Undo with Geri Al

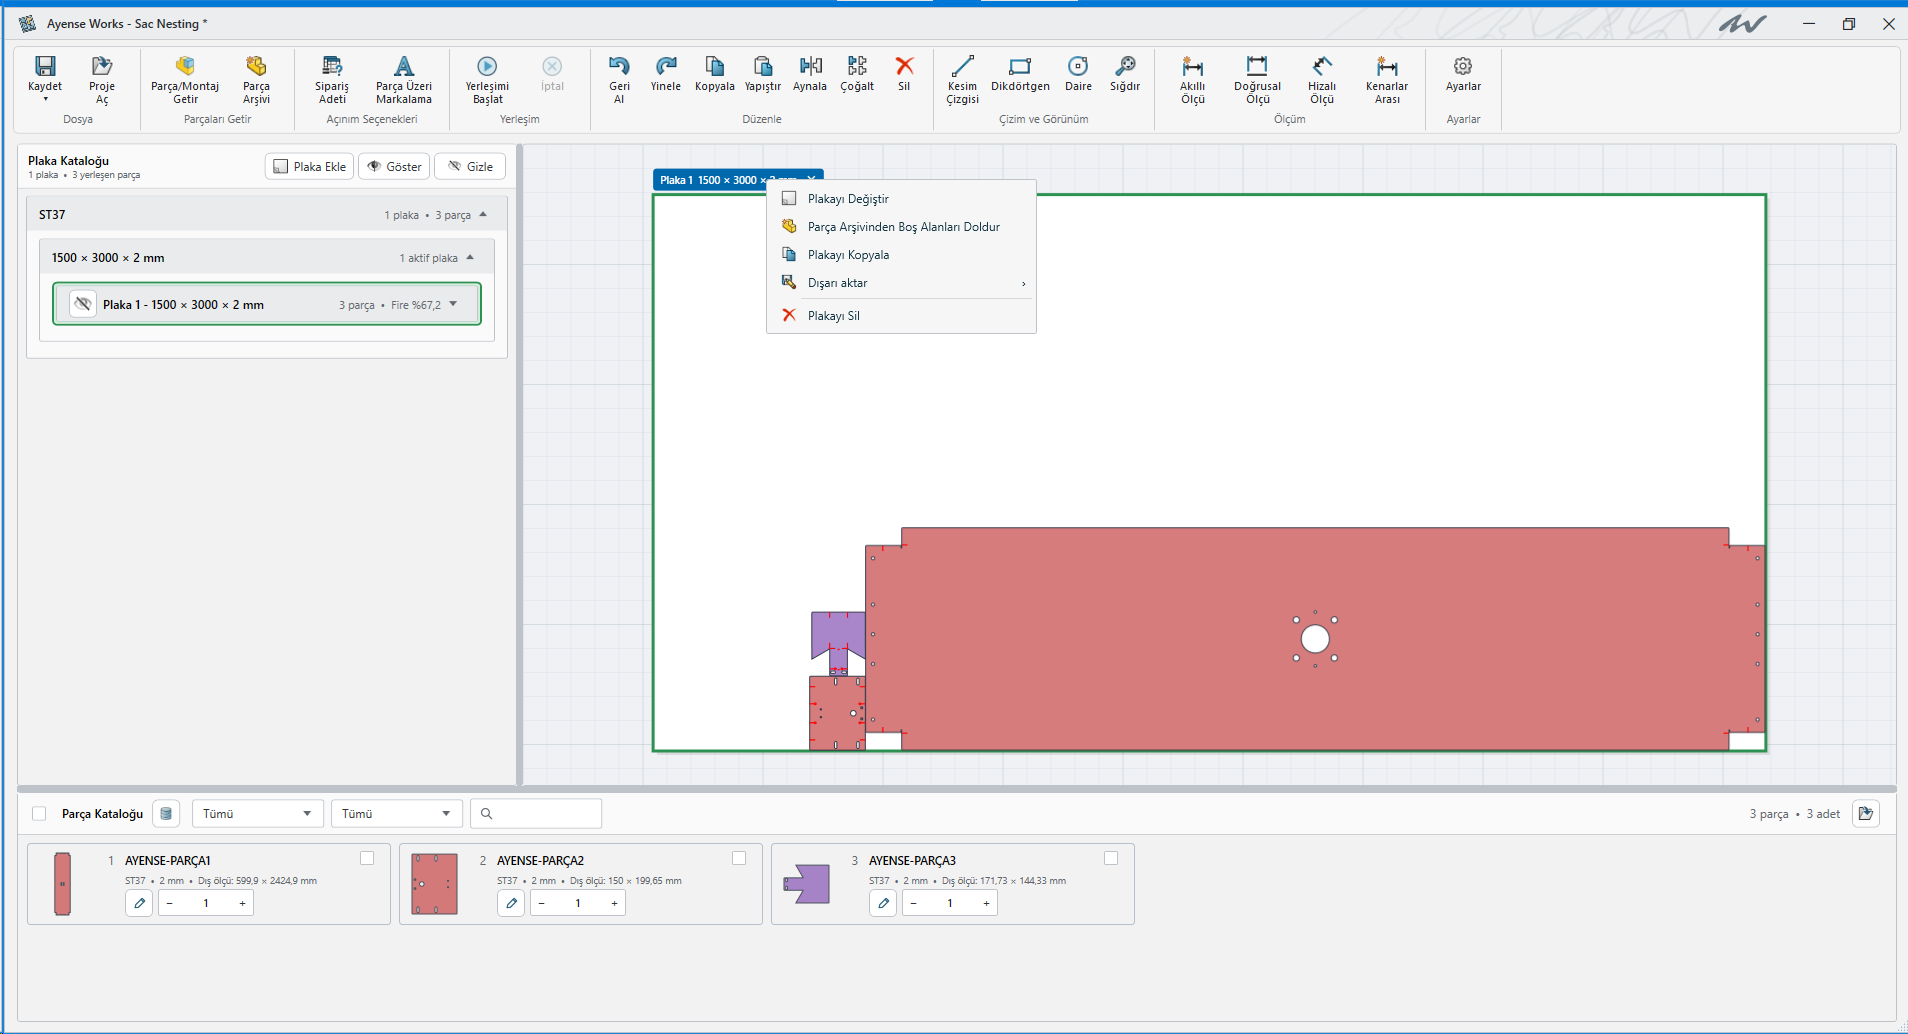pos(619,79)
